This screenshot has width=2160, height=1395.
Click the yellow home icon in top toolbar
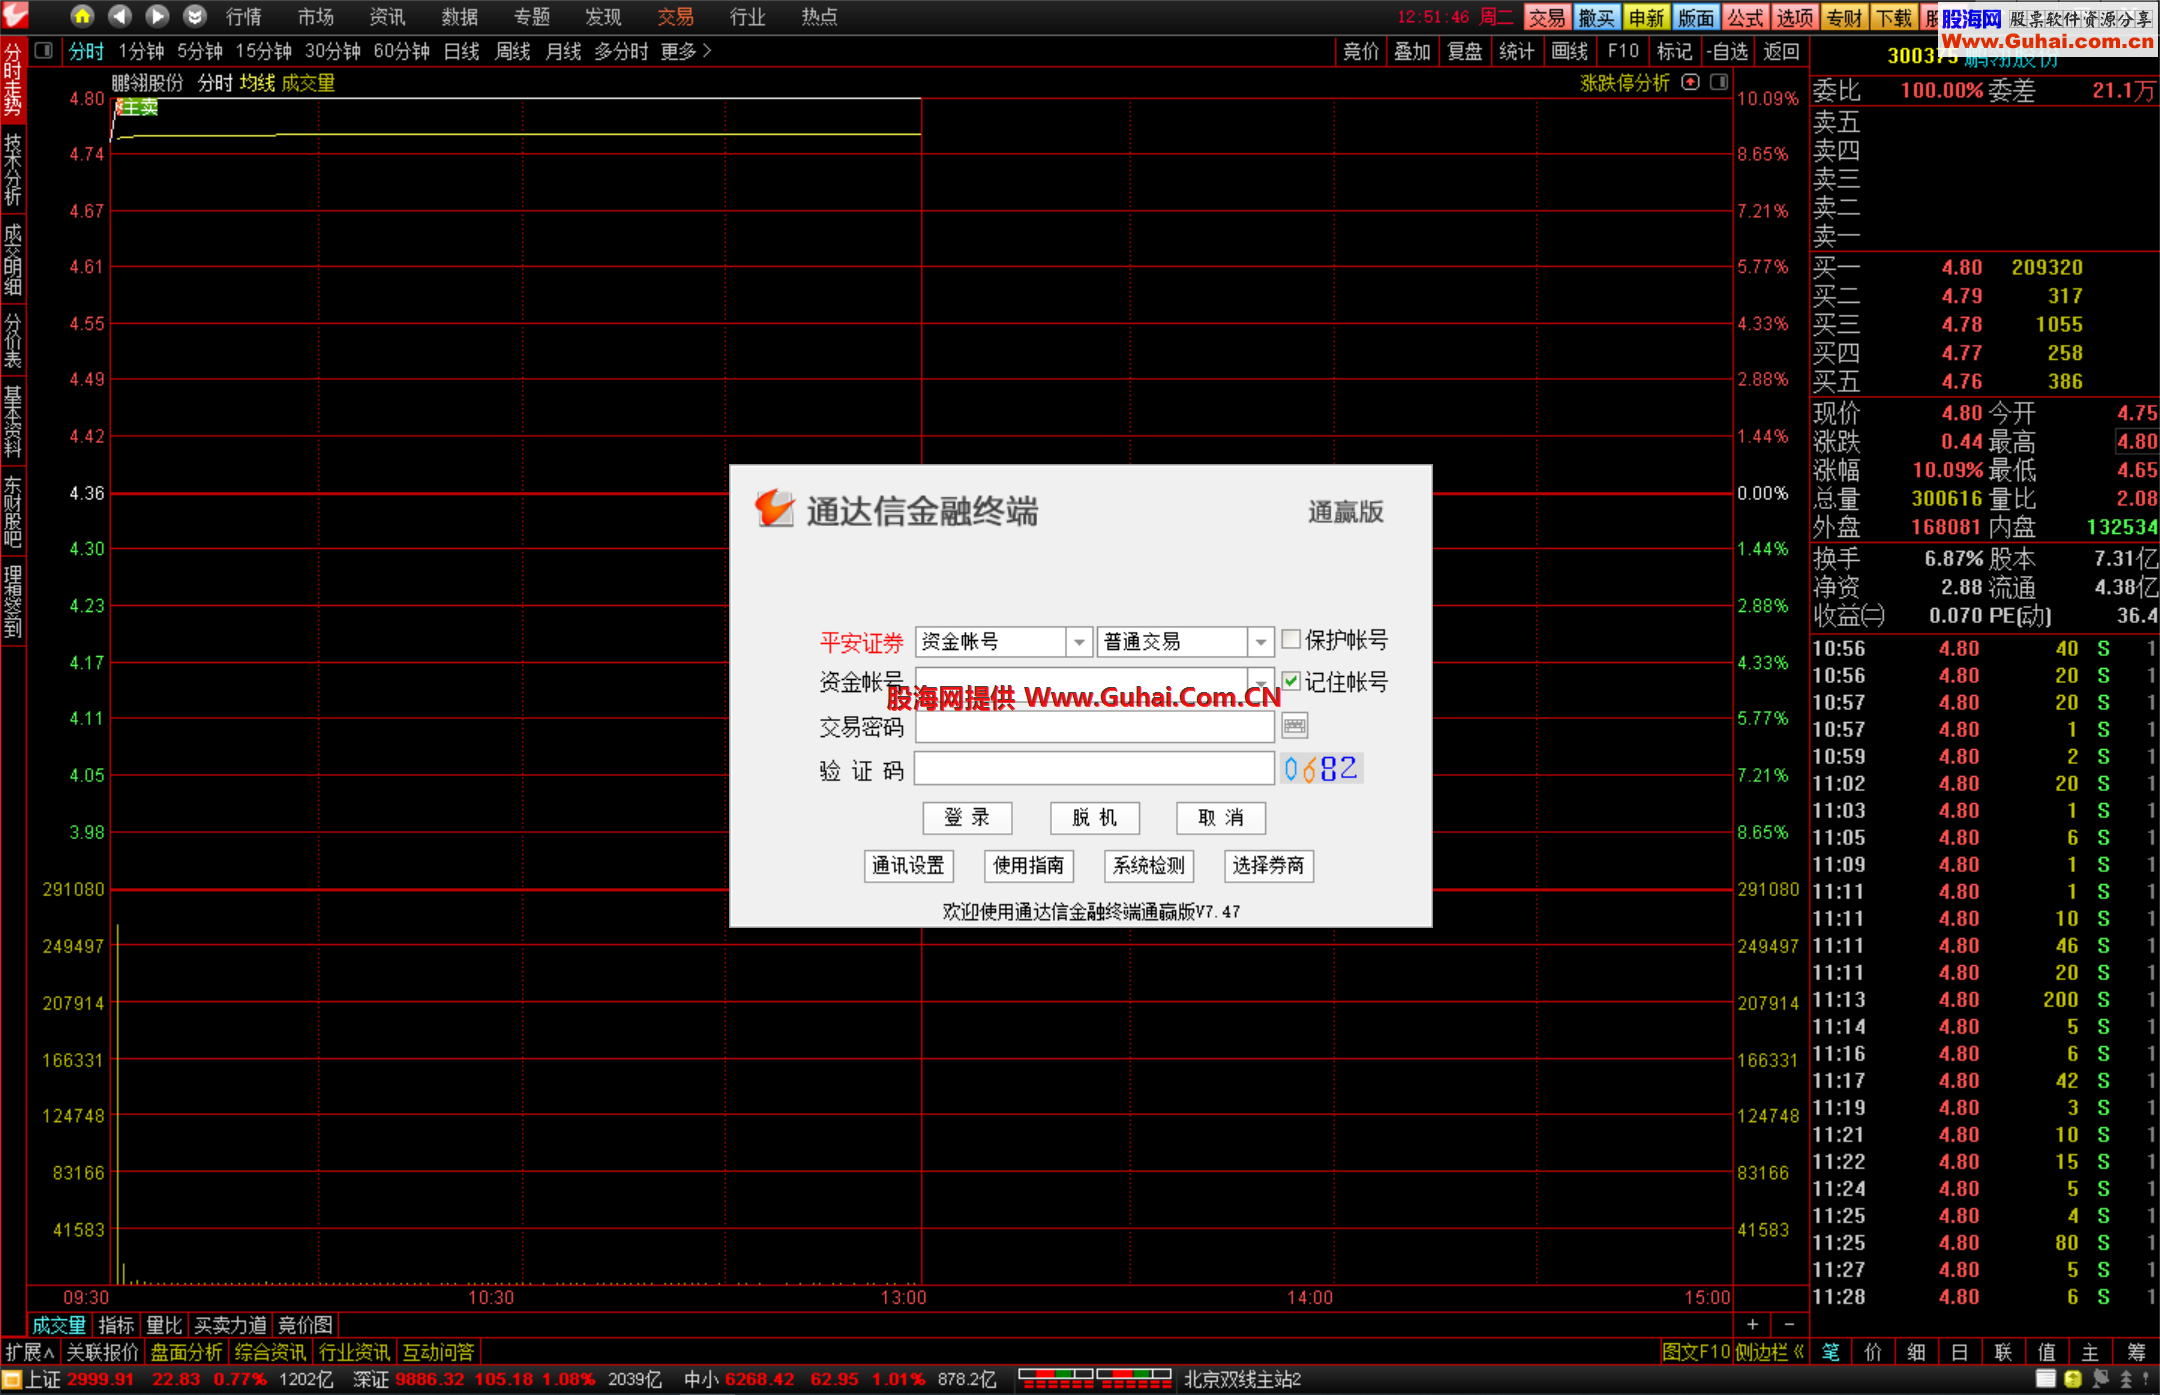(82, 16)
